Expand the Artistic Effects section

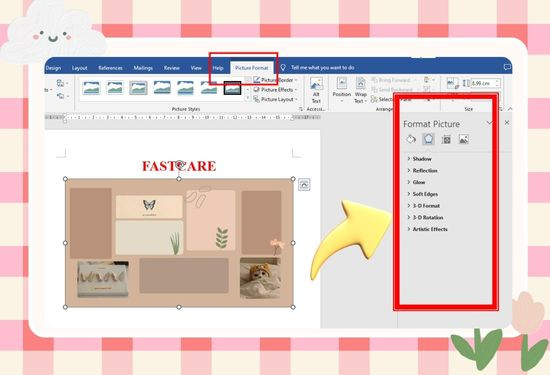pos(427,229)
